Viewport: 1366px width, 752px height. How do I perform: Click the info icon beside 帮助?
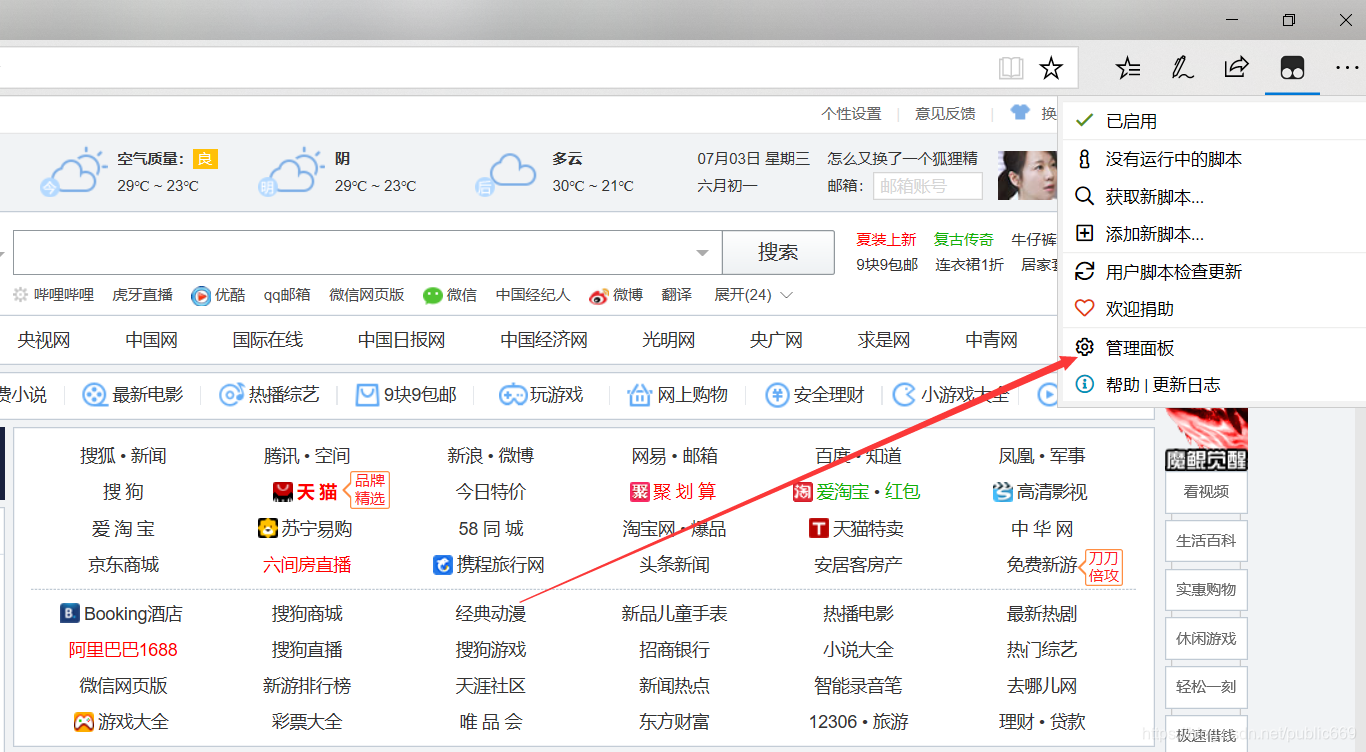click(x=1084, y=384)
